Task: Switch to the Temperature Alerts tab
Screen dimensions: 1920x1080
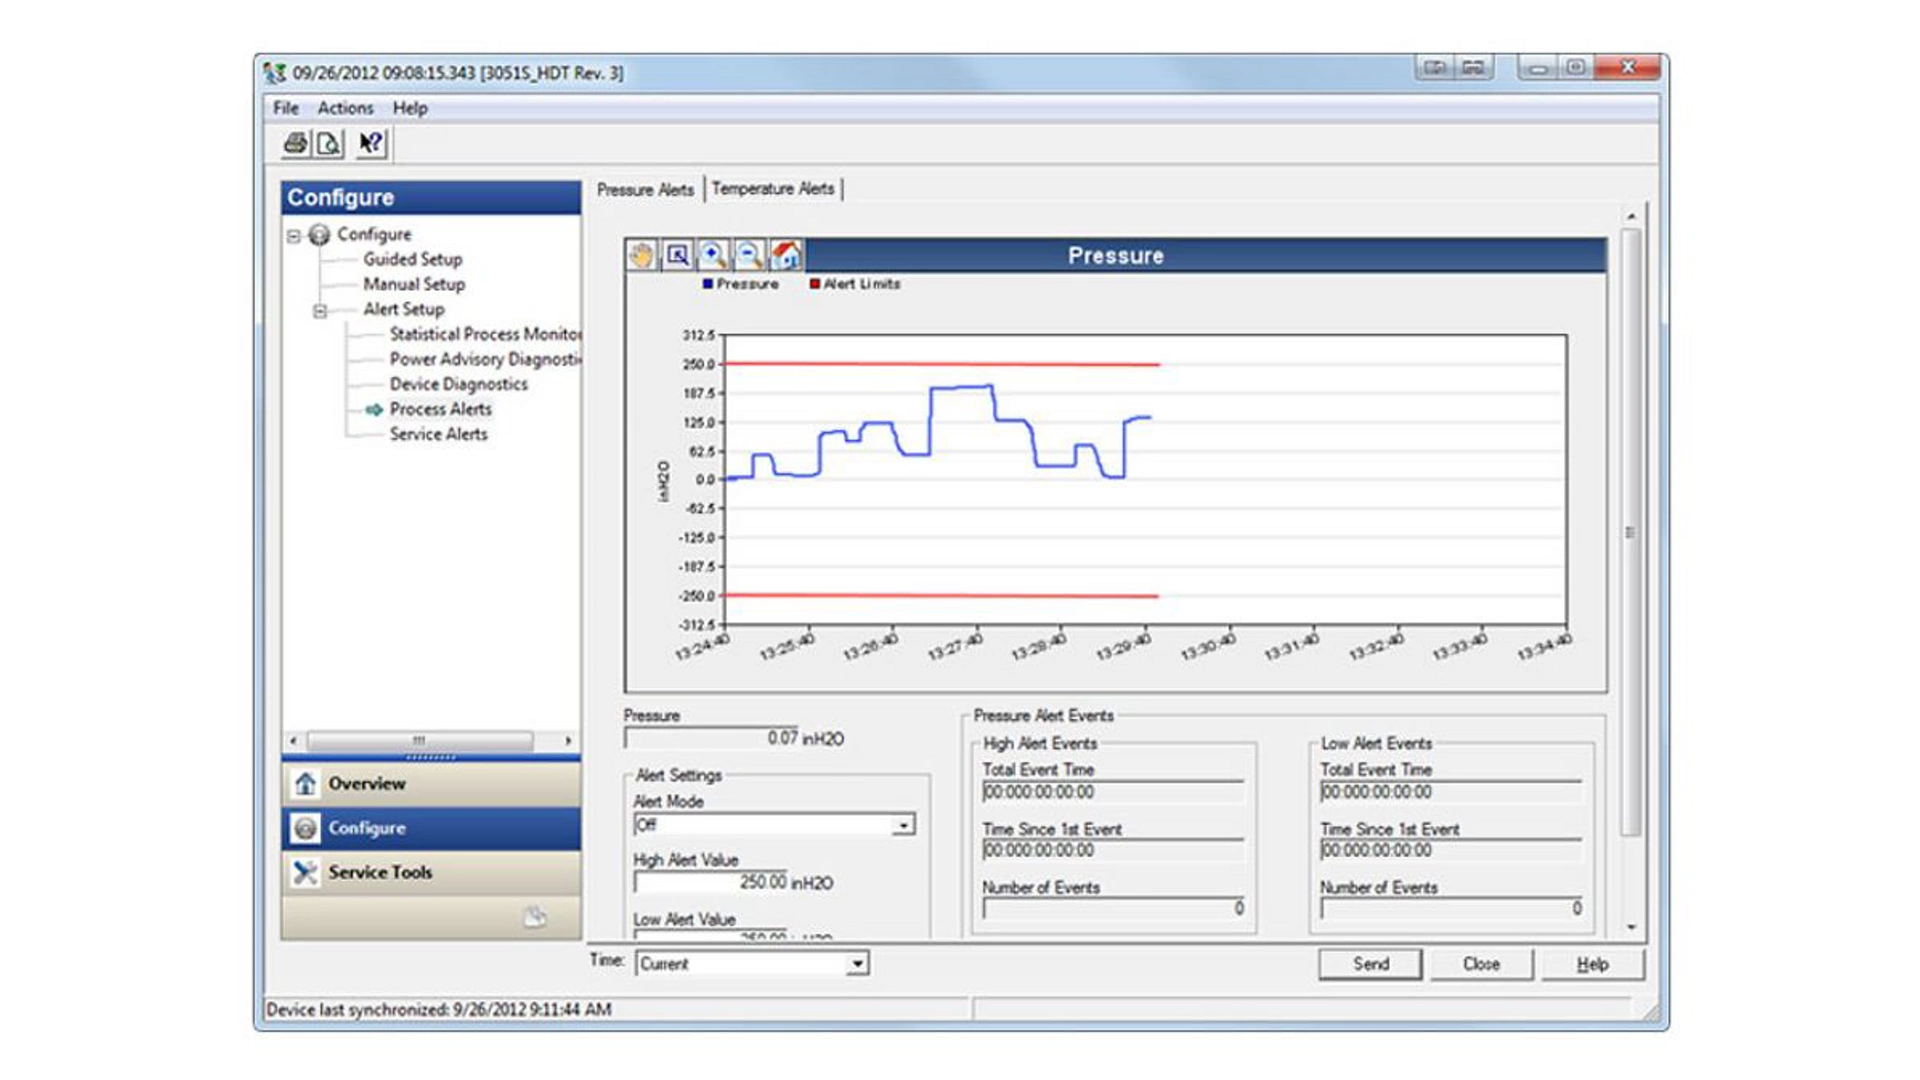Action: coord(773,189)
